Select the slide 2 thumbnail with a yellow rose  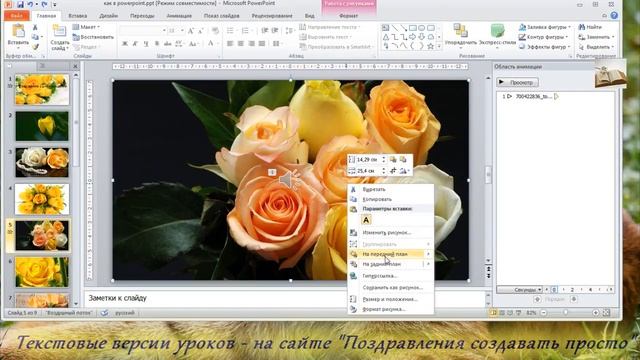(x=42, y=126)
